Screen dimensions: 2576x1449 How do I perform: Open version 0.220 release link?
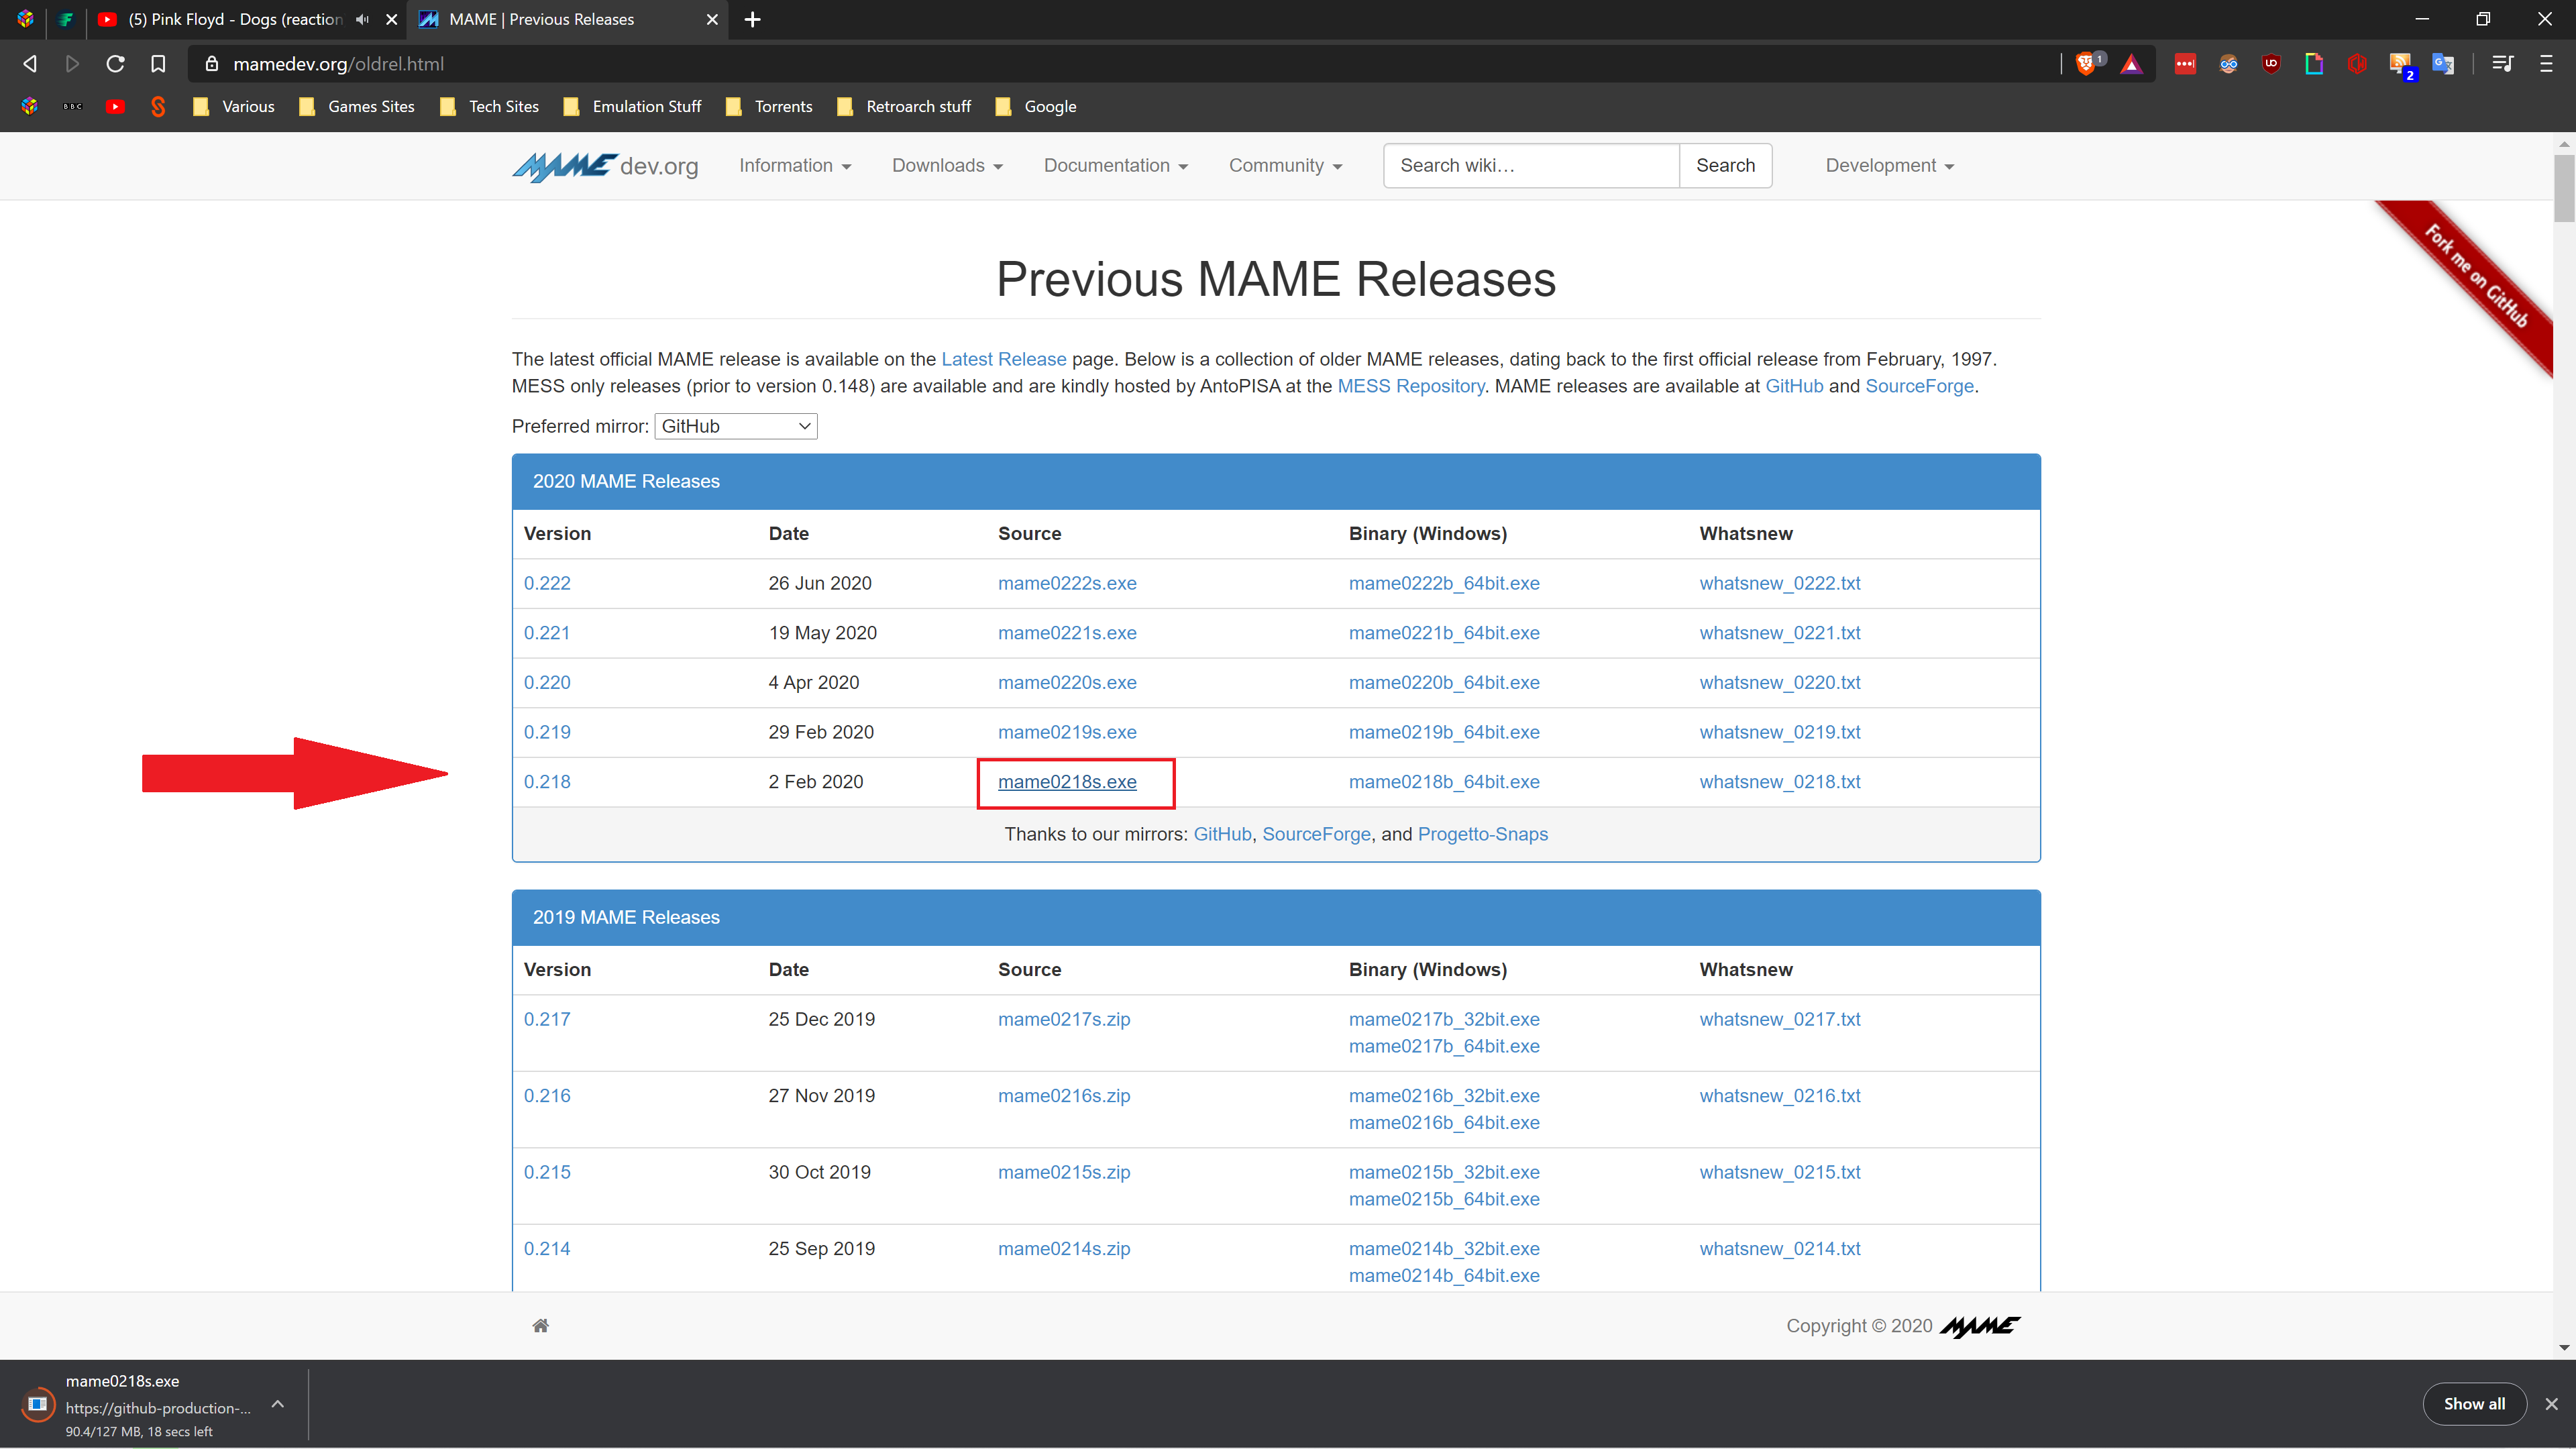click(x=547, y=683)
